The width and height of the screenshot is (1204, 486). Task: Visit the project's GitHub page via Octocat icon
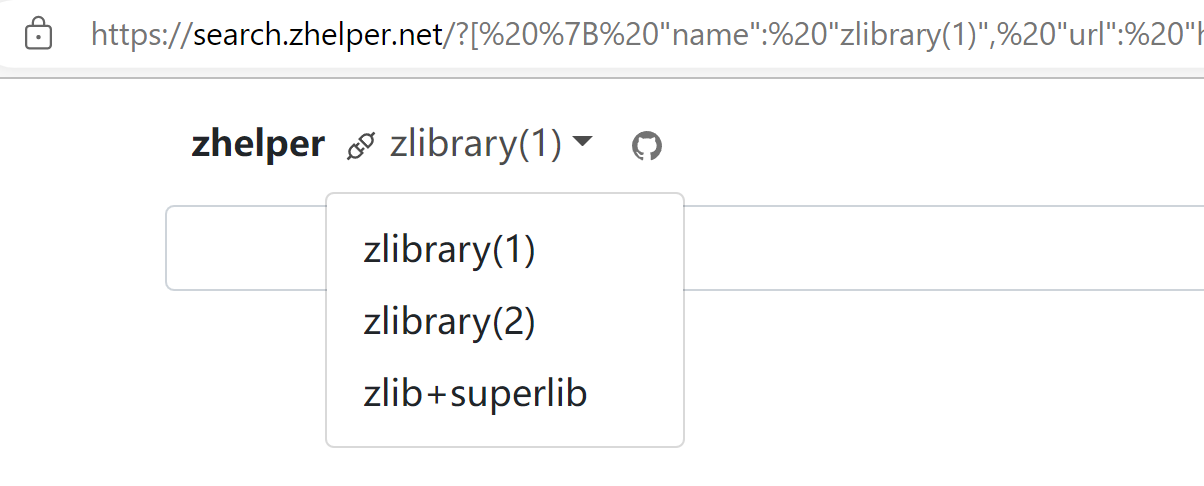pyautogui.click(x=647, y=146)
